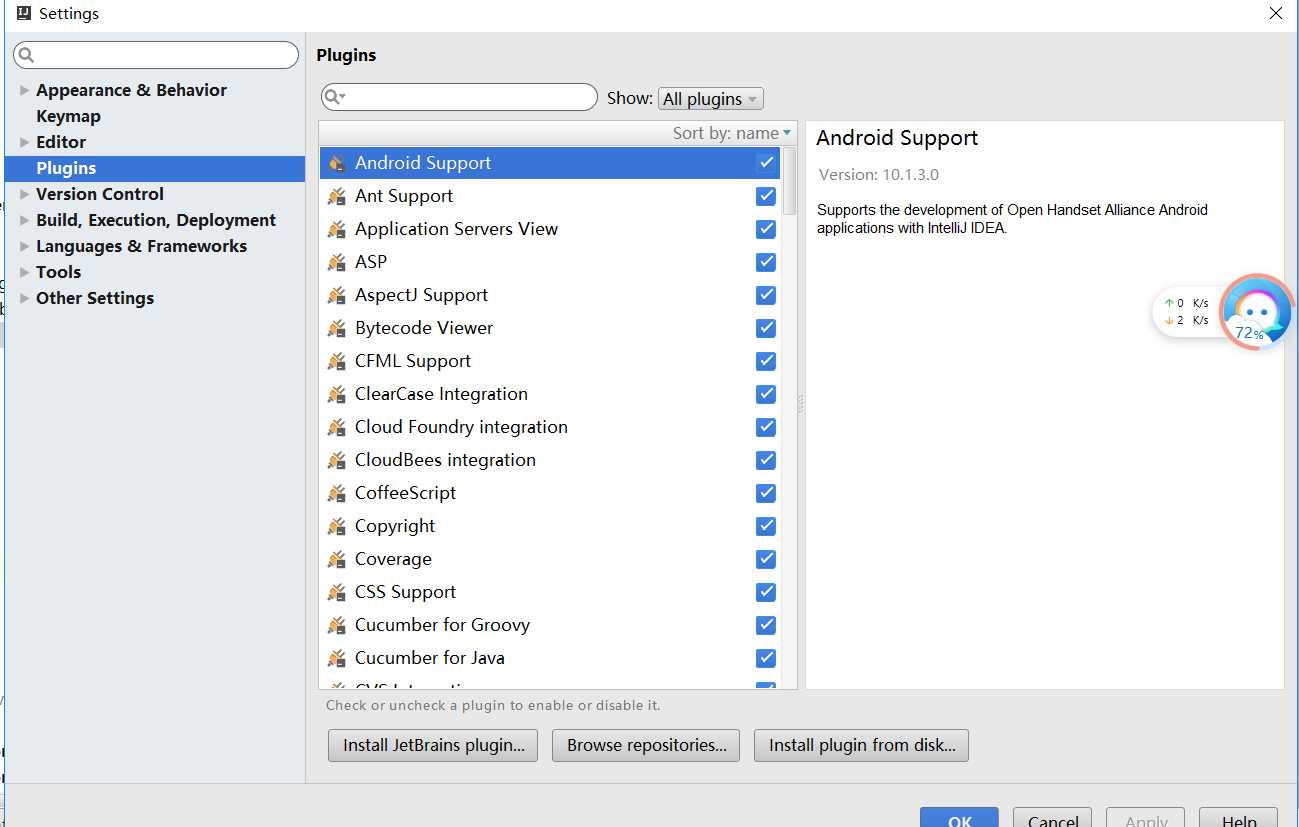Click the Cucumber for Groovy plugin icon

tap(336, 625)
